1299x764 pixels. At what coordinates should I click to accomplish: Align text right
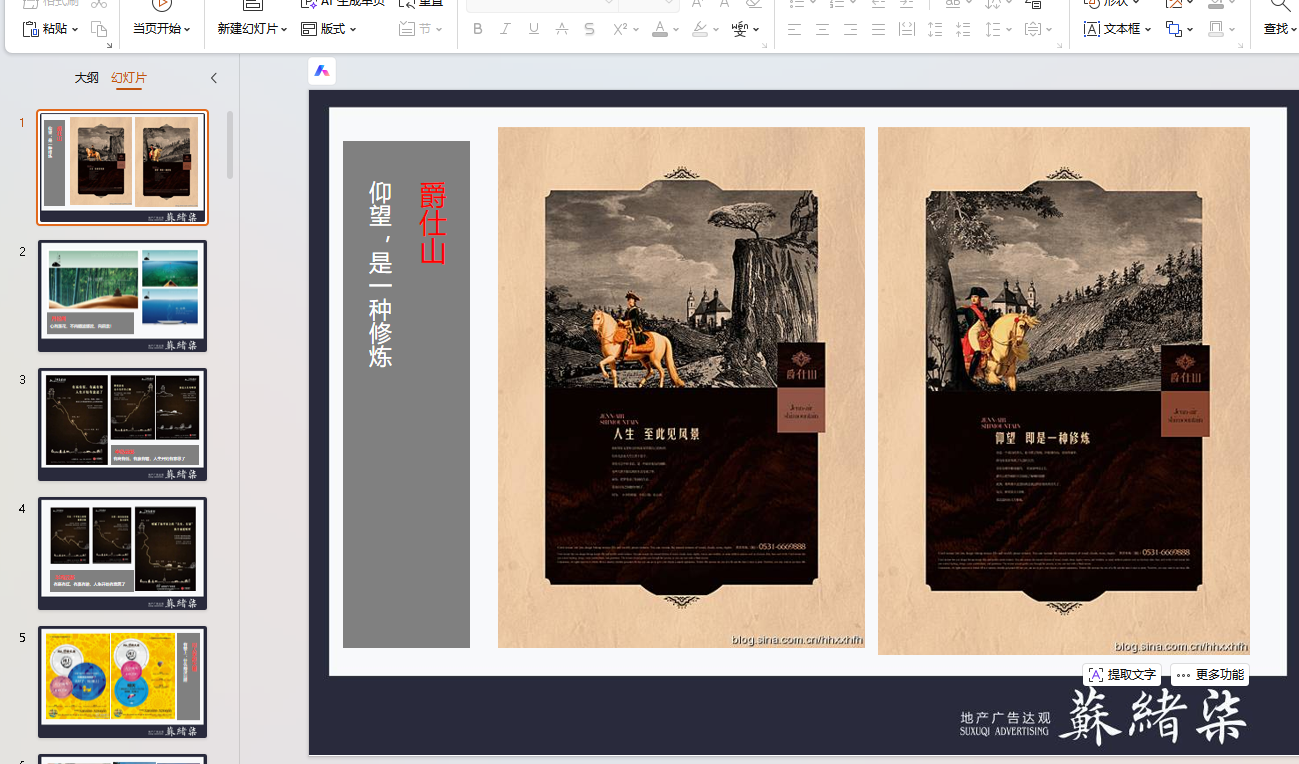coord(850,29)
